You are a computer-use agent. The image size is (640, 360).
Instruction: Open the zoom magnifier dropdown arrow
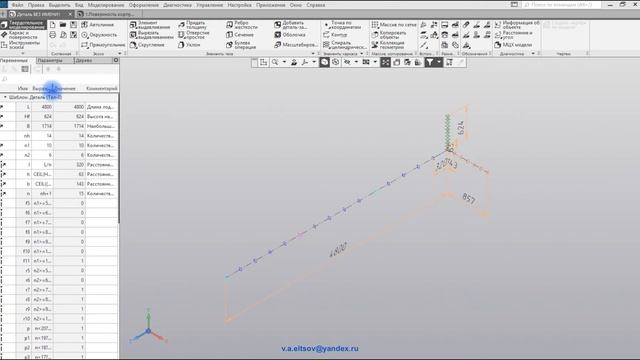[x=284, y=62]
